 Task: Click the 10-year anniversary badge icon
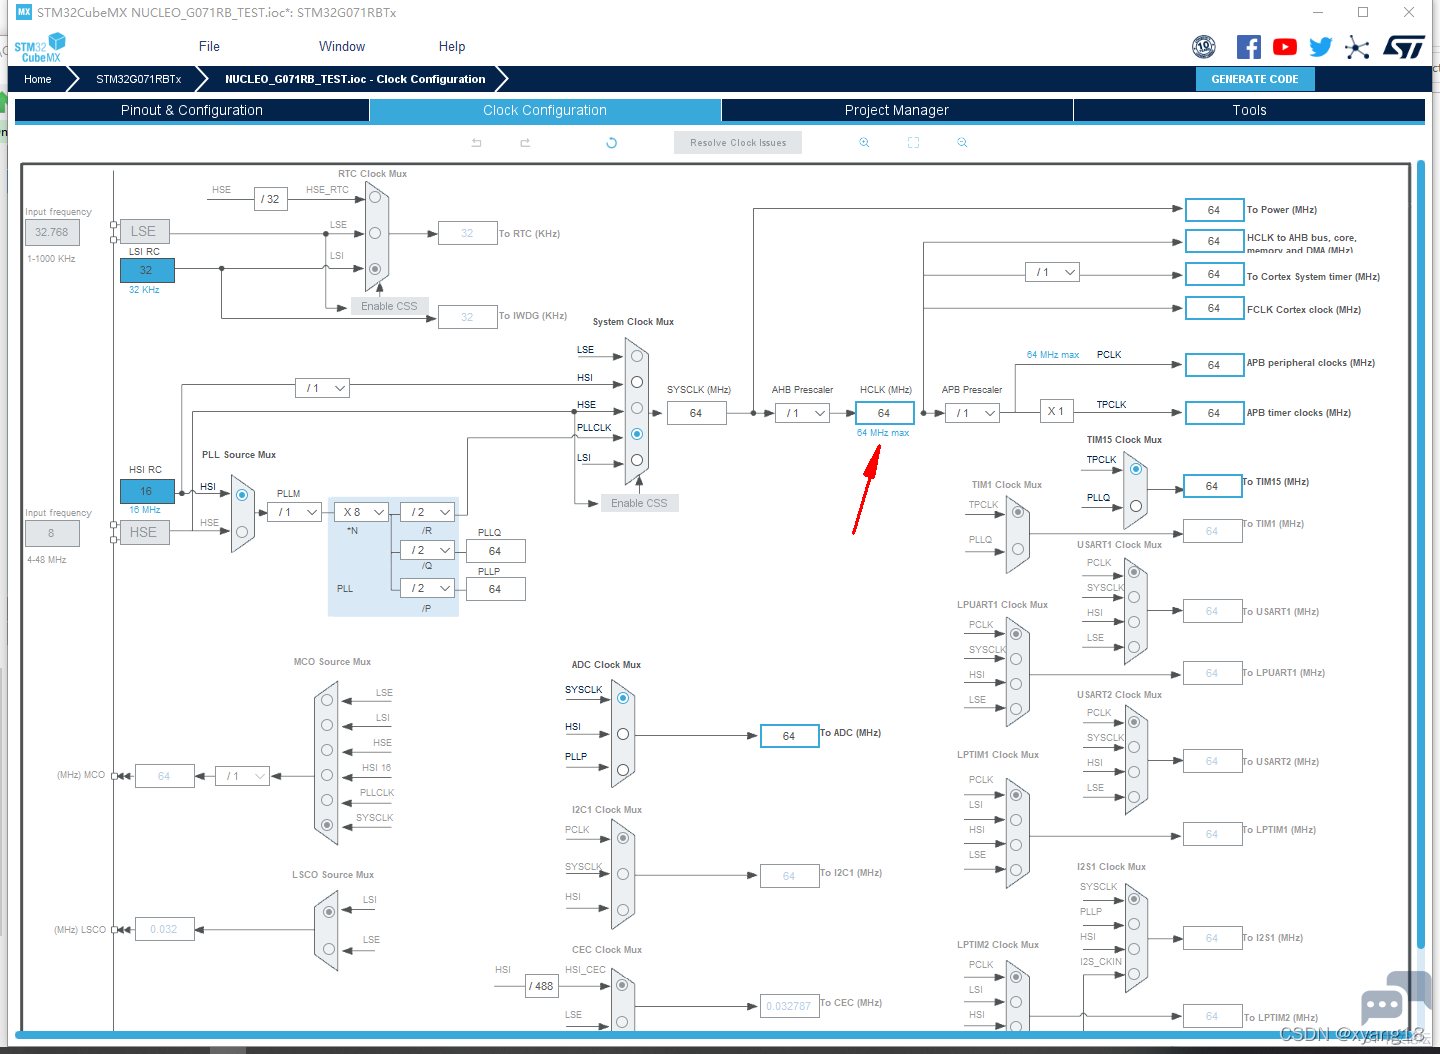click(x=1204, y=47)
